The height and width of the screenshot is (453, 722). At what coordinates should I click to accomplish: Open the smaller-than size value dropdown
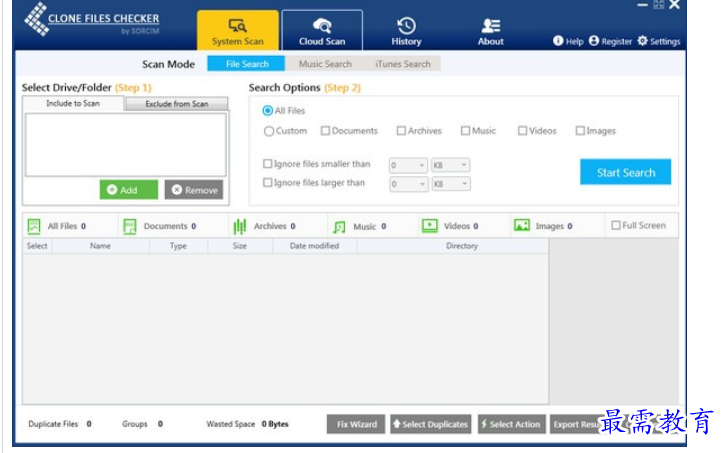408,165
